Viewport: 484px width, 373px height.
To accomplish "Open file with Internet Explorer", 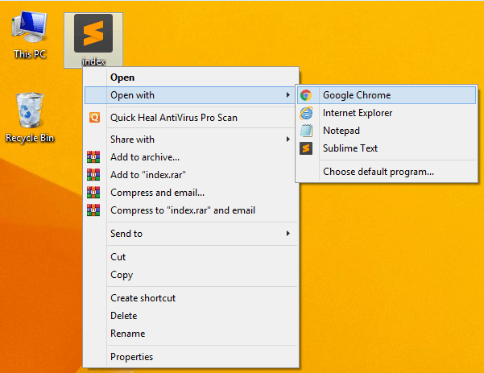I will (x=387, y=113).
